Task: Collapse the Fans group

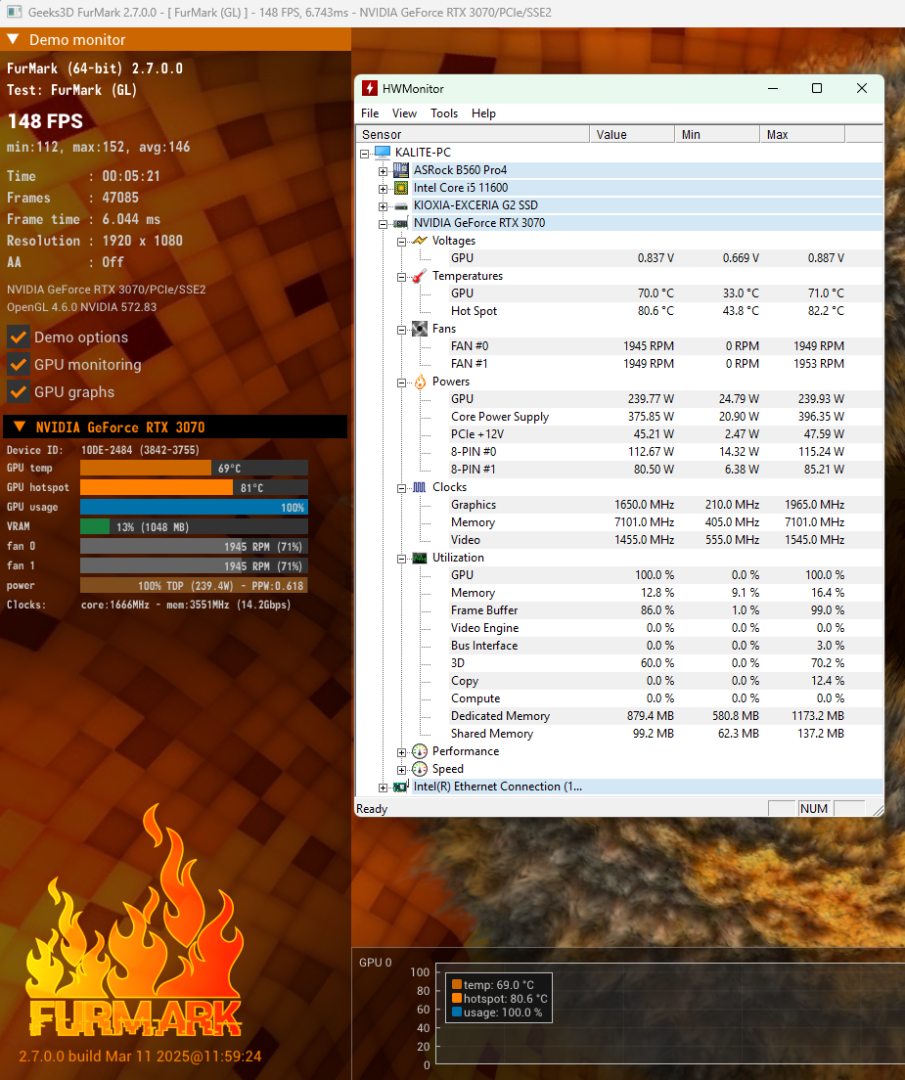Action: (402, 330)
